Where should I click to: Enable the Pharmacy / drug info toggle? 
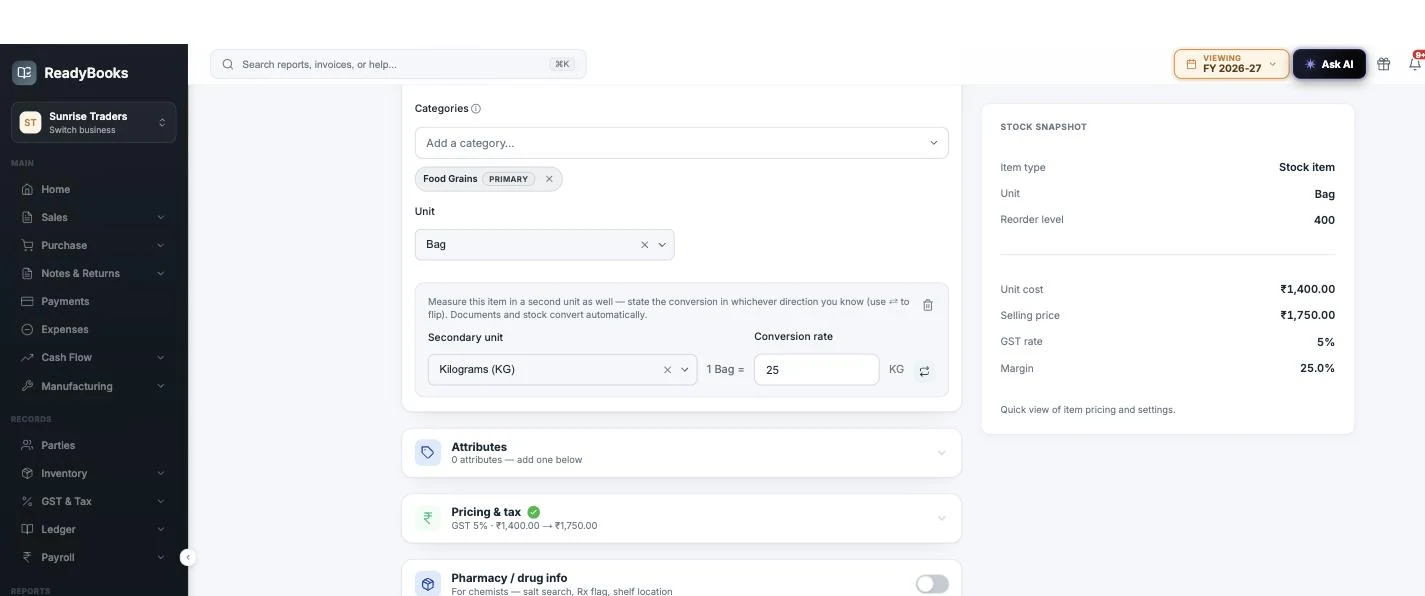click(932, 584)
